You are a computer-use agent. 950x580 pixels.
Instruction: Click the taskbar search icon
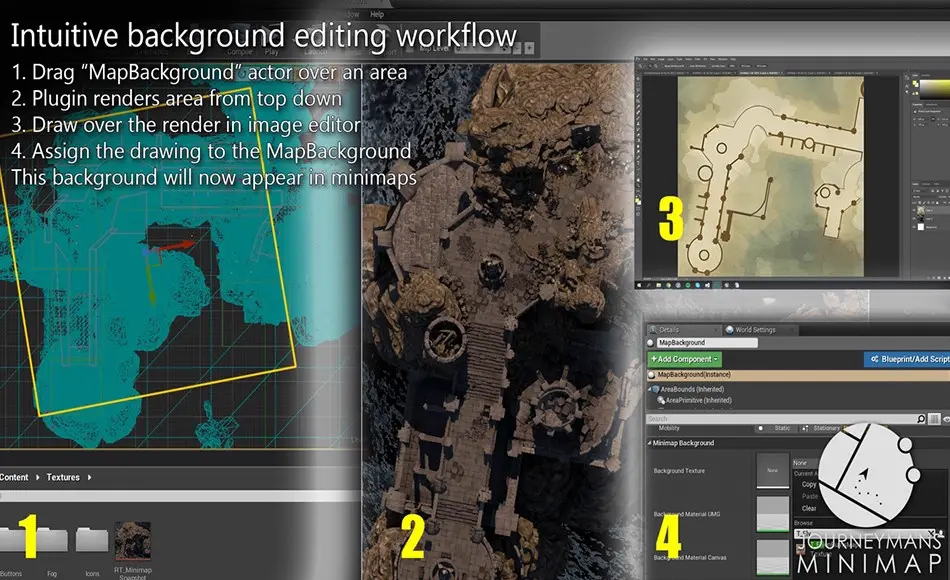tap(649, 285)
